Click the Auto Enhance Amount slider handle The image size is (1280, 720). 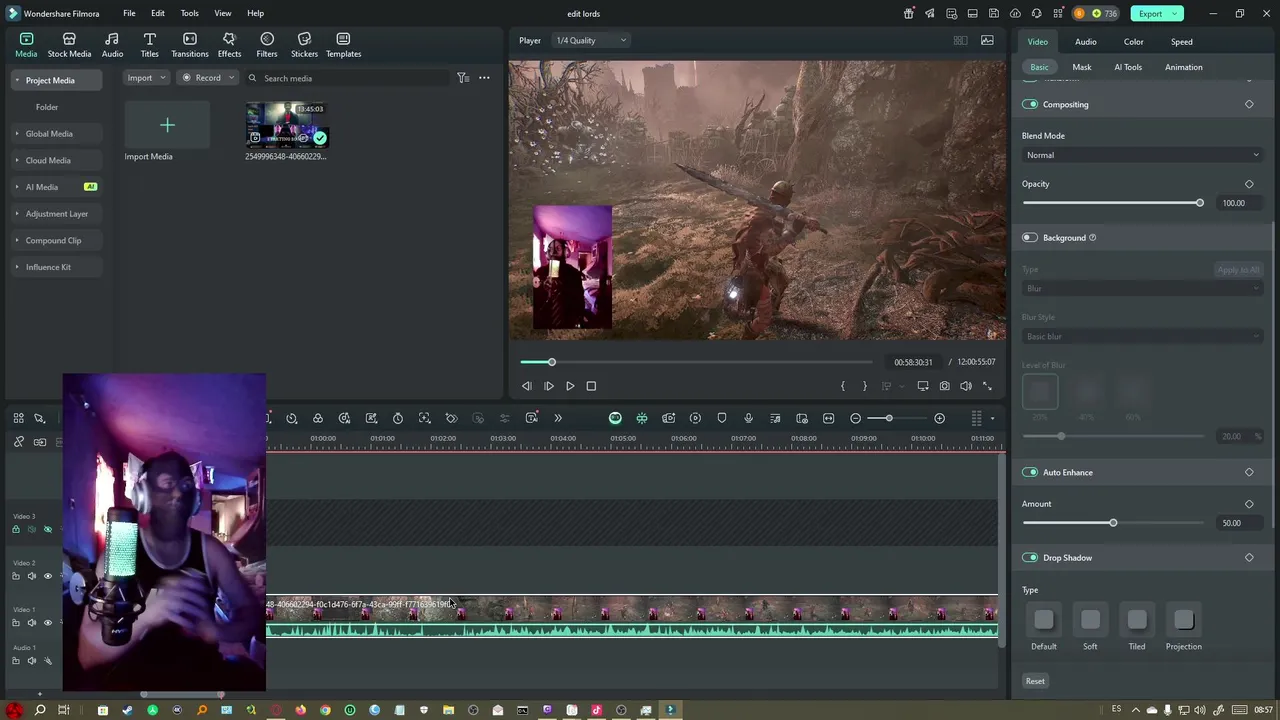pyautogui.click(x=1112, y=523)
